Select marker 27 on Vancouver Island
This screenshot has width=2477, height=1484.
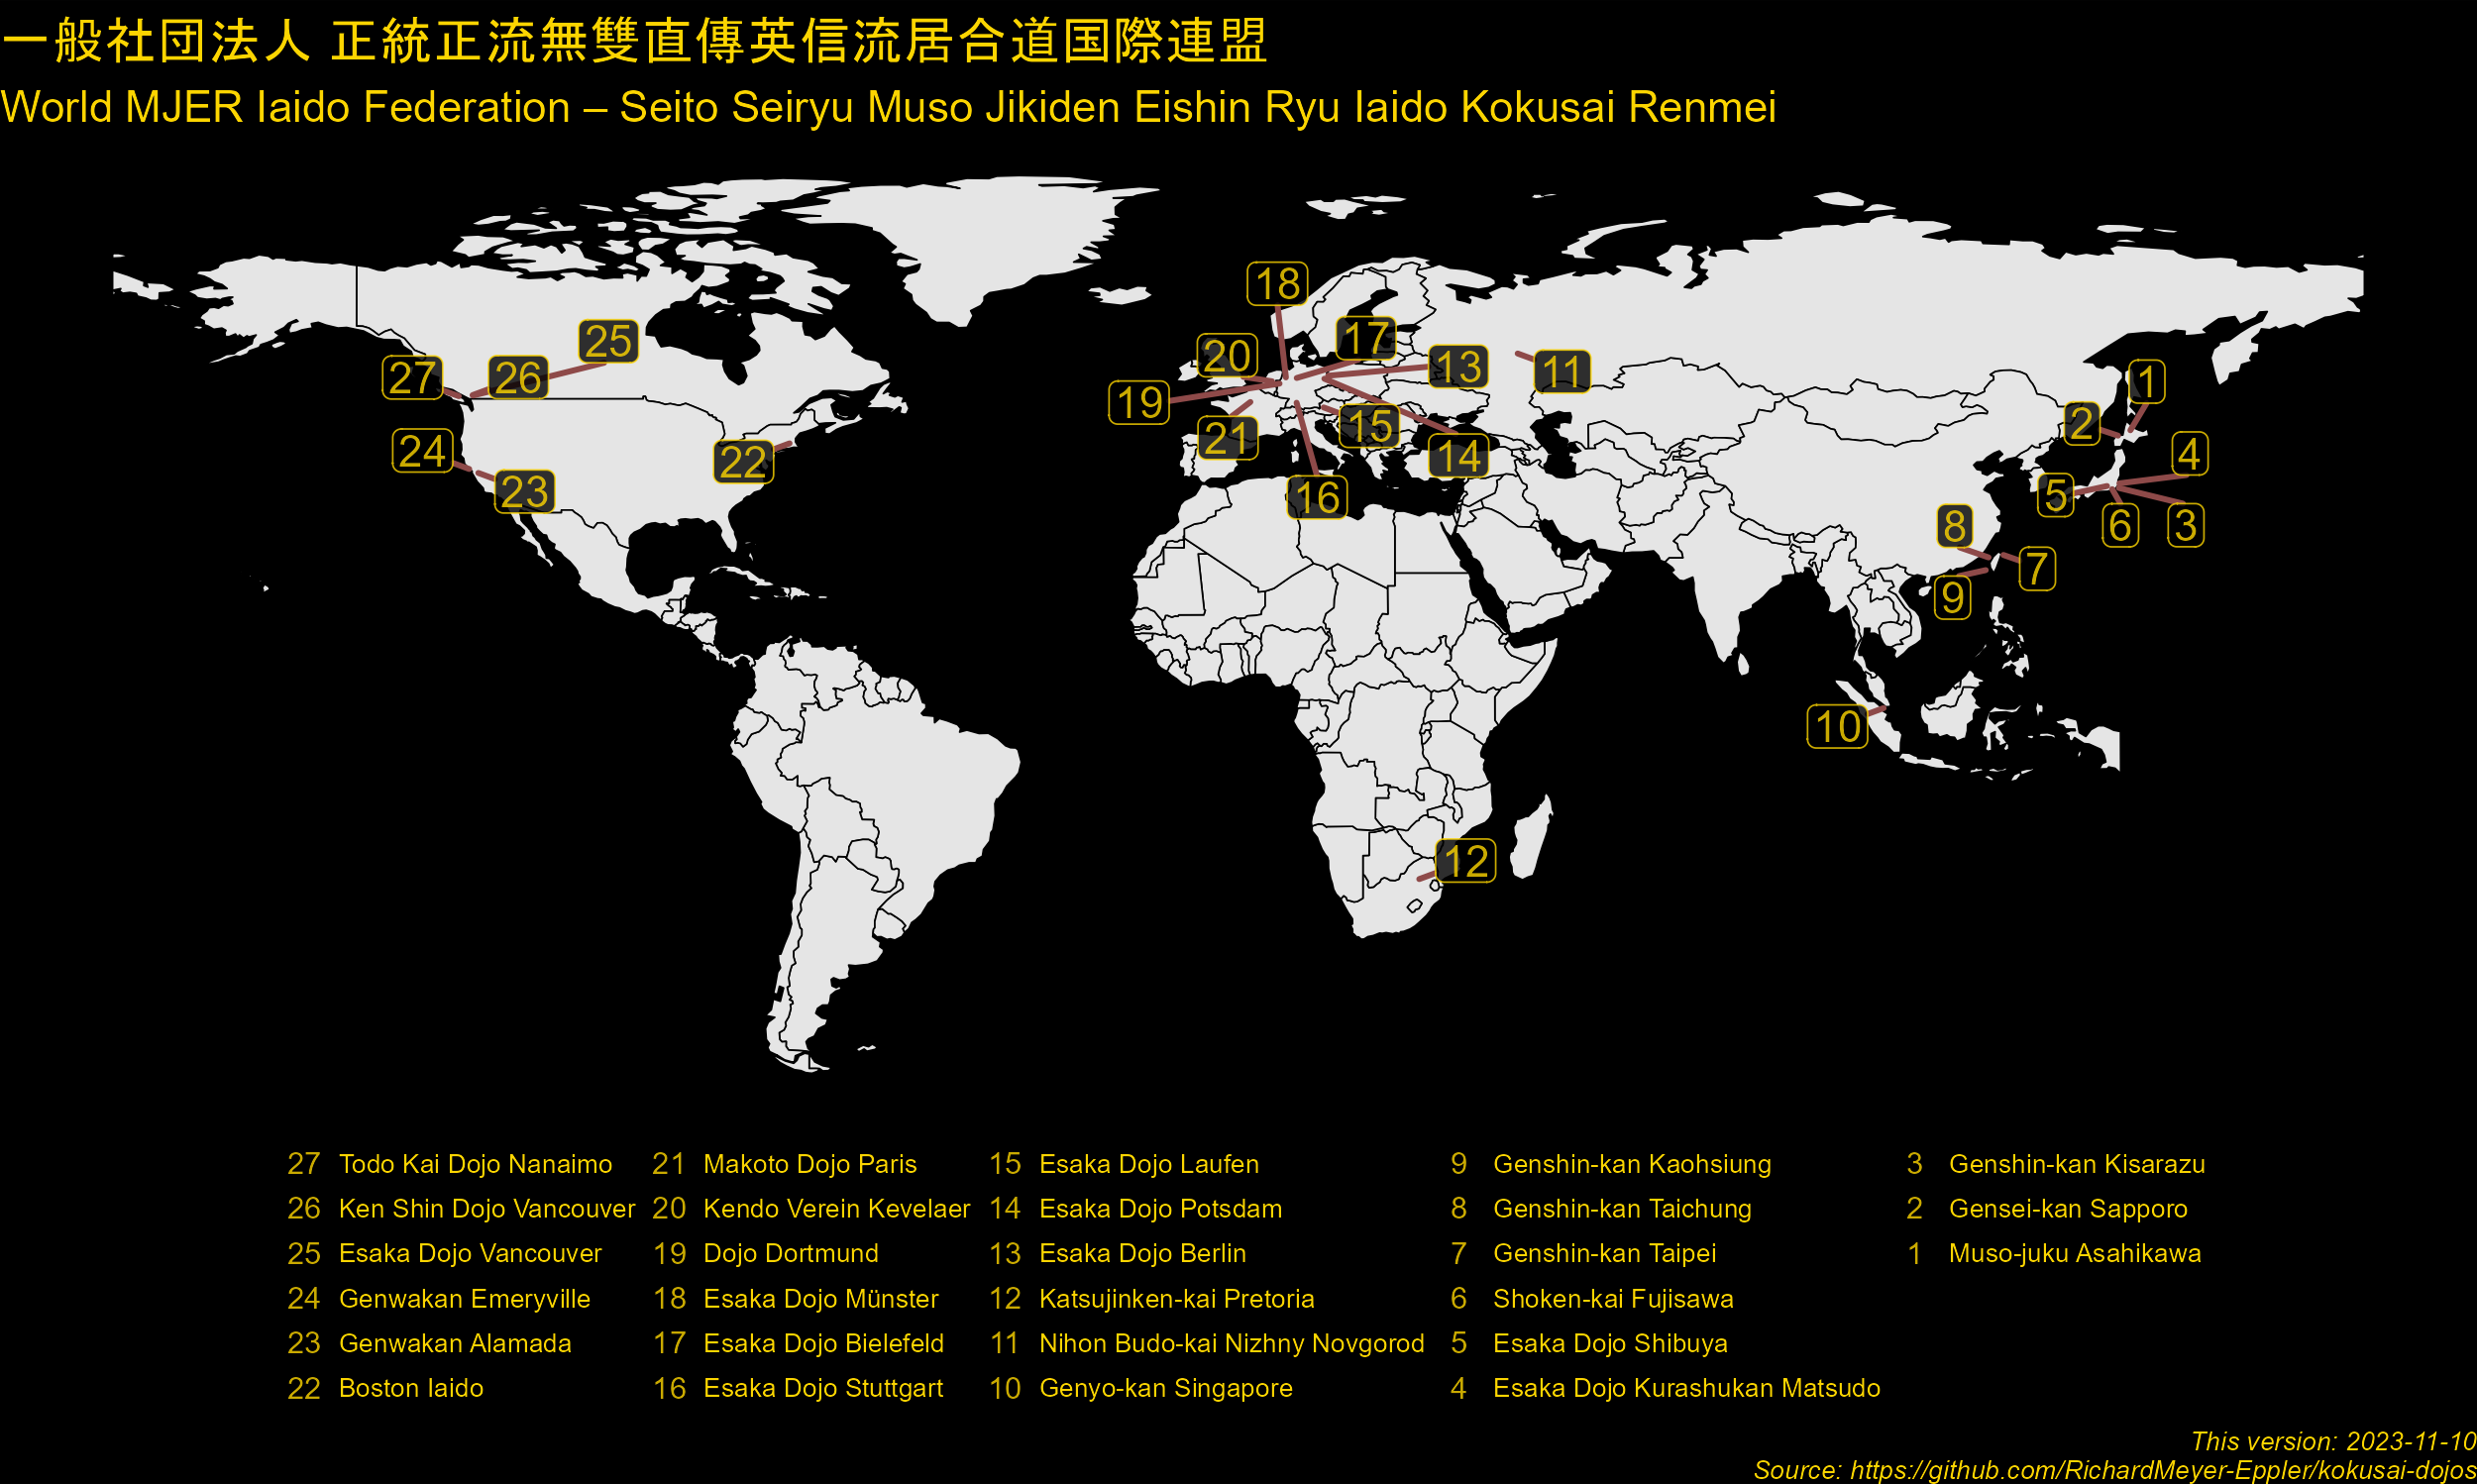click(414, 378)
